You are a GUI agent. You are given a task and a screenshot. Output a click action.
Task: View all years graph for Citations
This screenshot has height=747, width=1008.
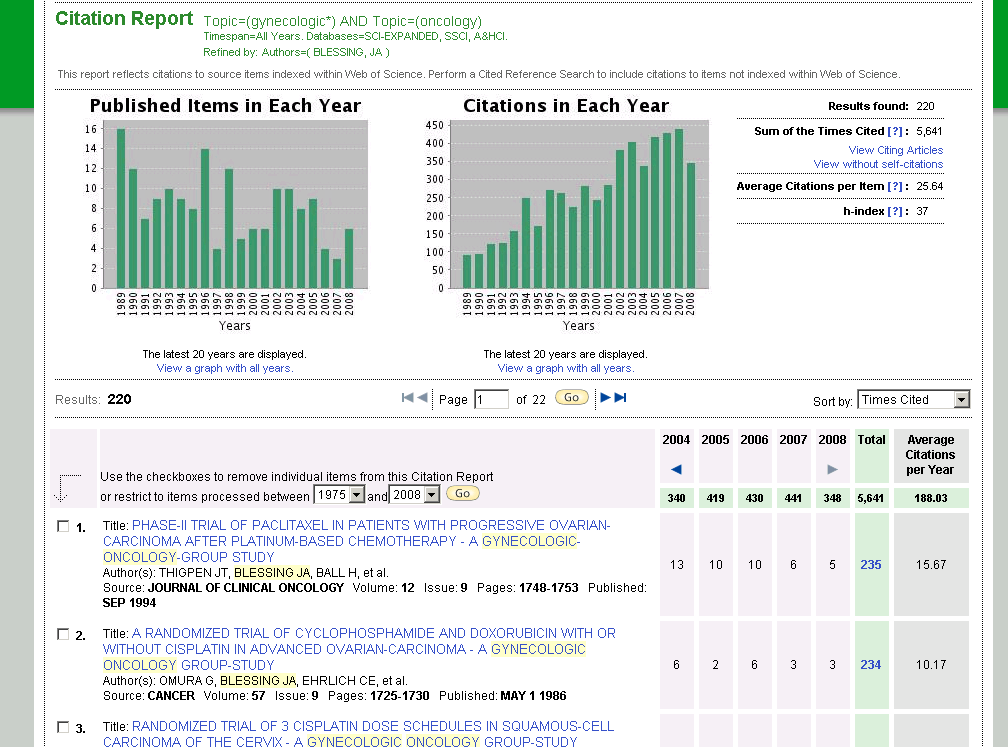tap(566, 368)
